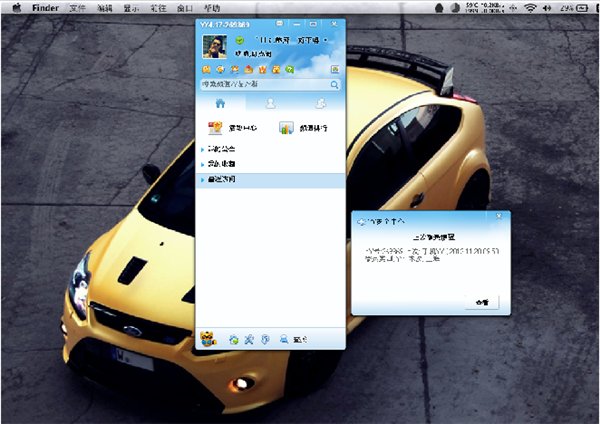600x424 pixels.
Task: Open the Apple menu
Action: 17,8
